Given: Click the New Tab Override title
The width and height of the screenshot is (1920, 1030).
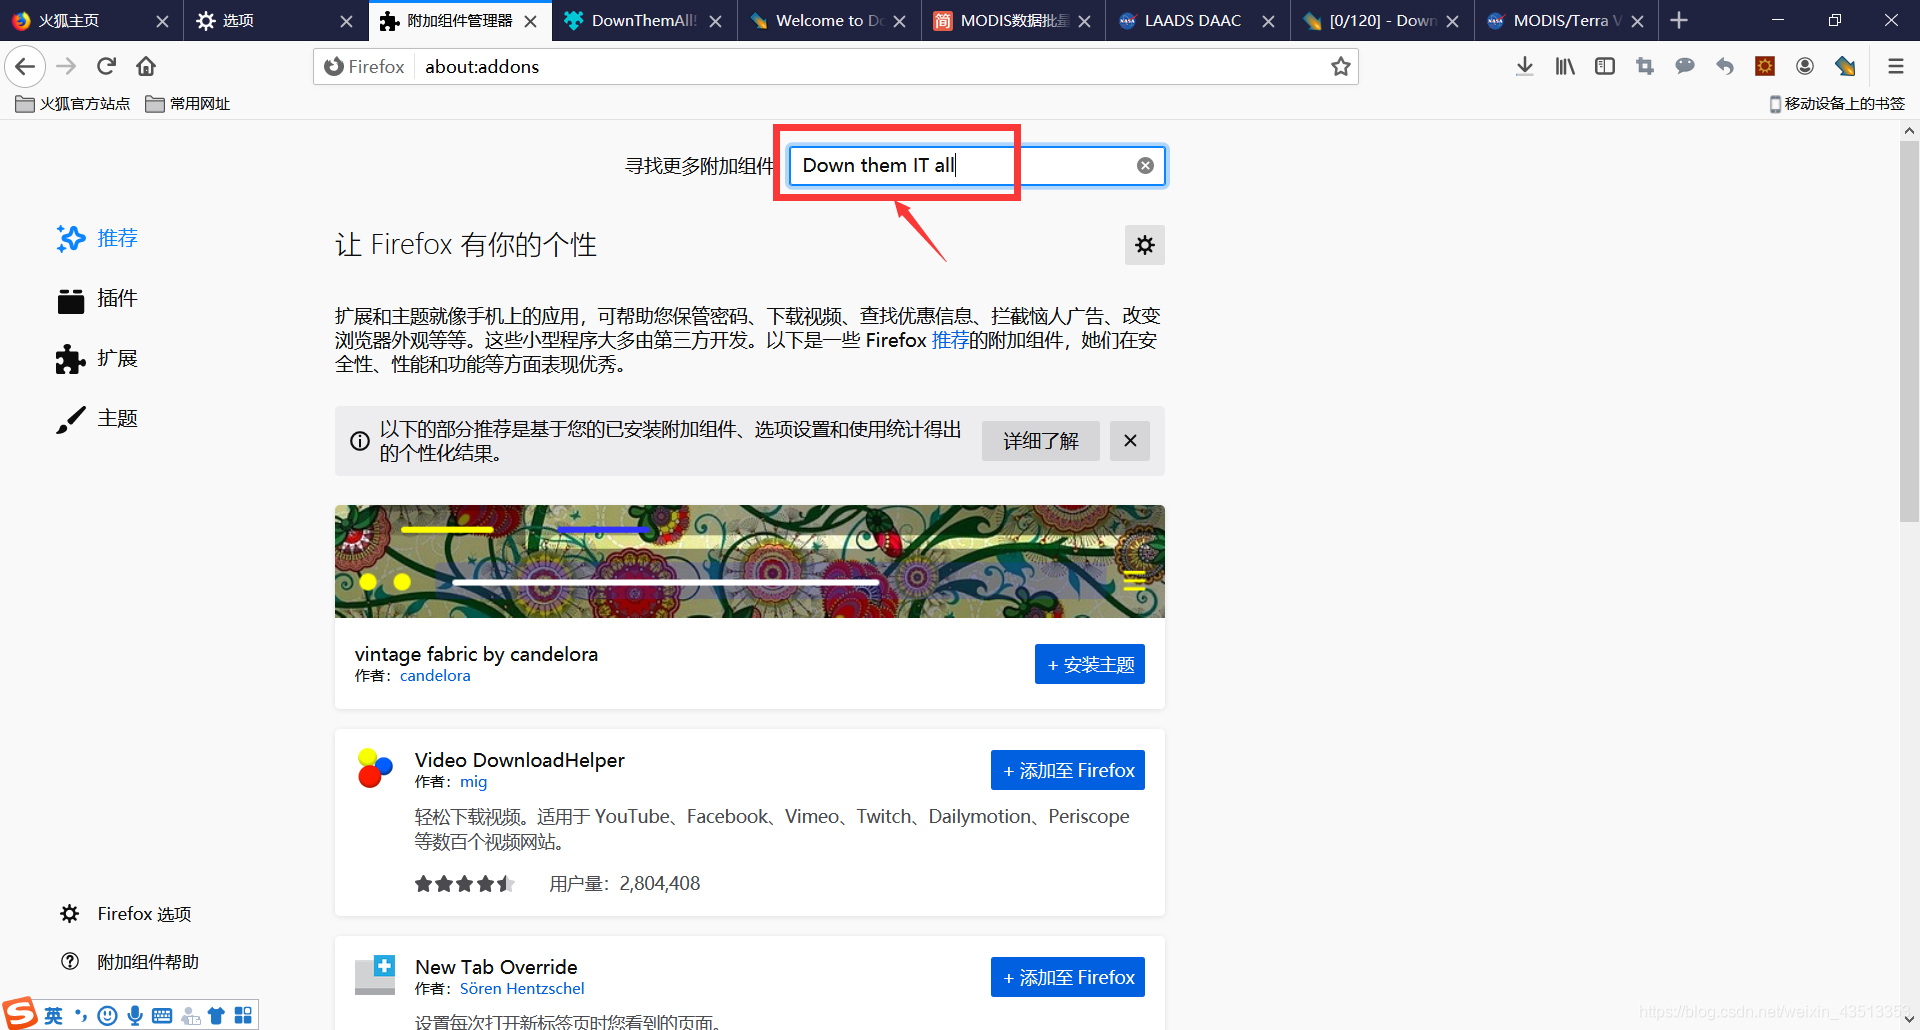Looking at the screenshot, I should click(x=496, y=967).
